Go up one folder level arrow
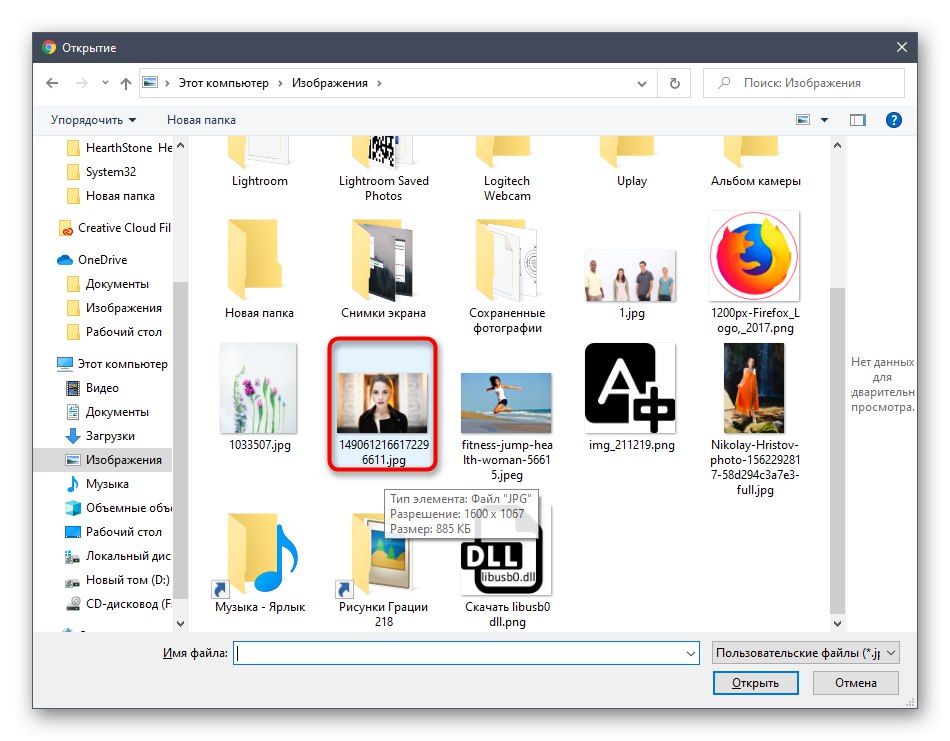The width and height of the screenshot is (950, 741). [125, 83]
